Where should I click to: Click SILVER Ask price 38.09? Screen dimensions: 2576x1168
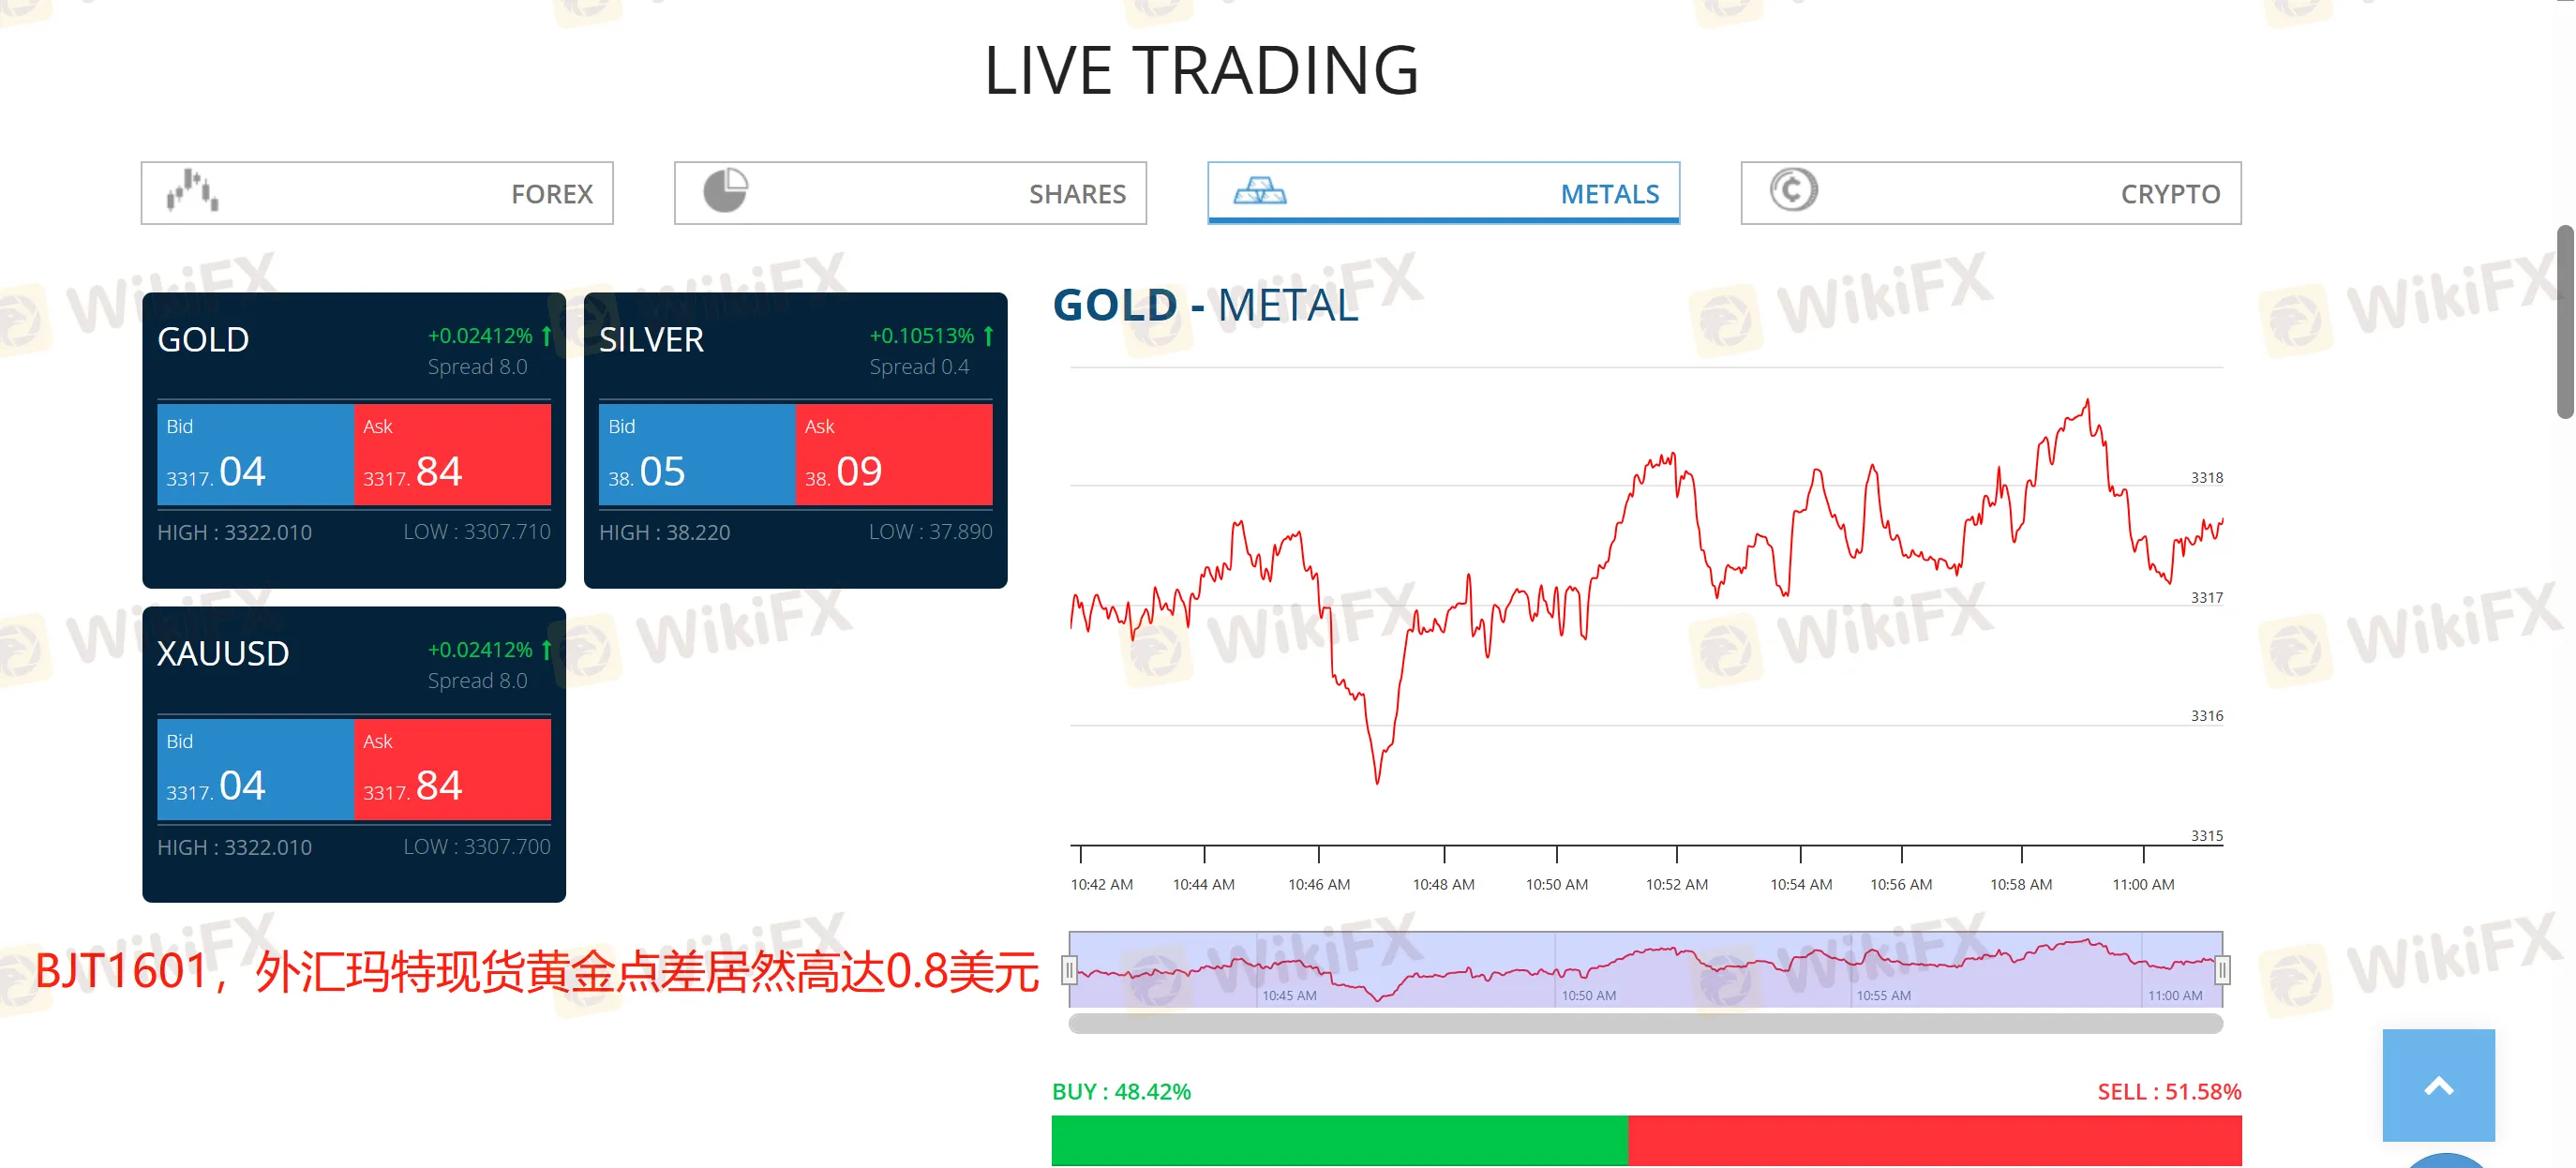click(894, 455)
